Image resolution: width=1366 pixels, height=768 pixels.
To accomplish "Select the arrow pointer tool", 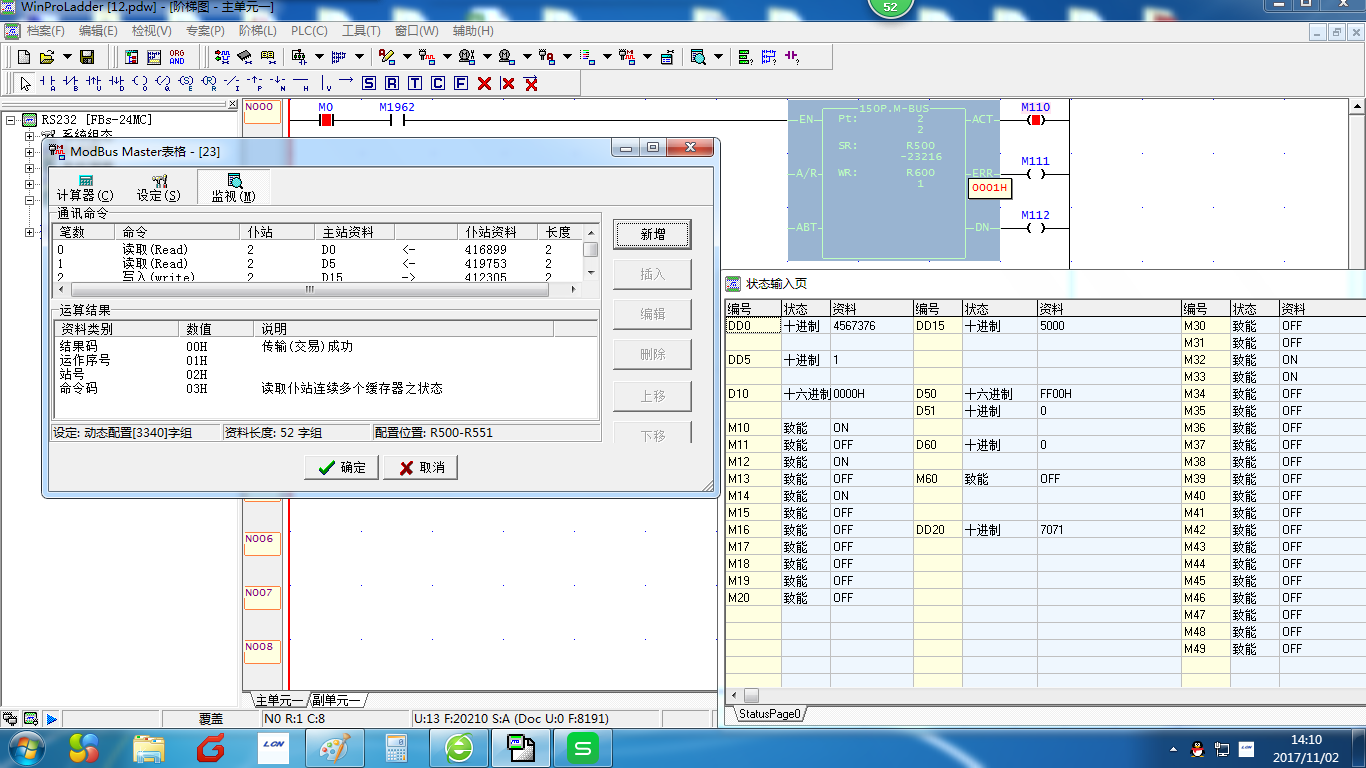I will pos(25,83).
